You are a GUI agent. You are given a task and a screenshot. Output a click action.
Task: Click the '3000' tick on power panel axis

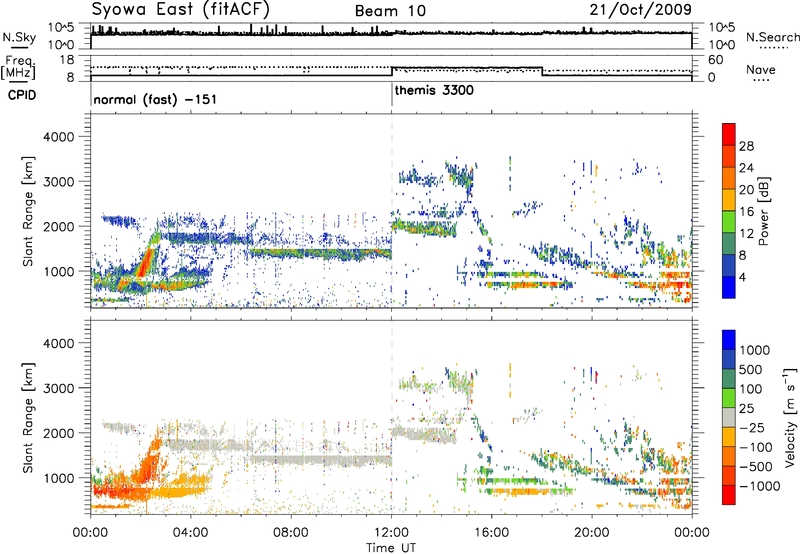(58, 182)
